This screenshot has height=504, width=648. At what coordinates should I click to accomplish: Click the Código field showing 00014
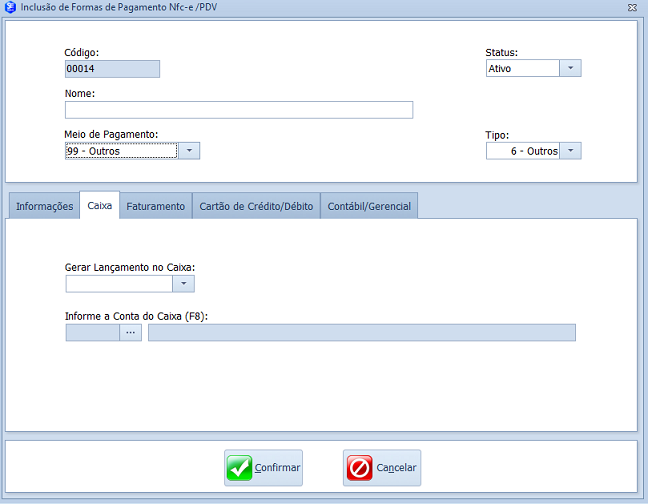(x=112, y=69)
